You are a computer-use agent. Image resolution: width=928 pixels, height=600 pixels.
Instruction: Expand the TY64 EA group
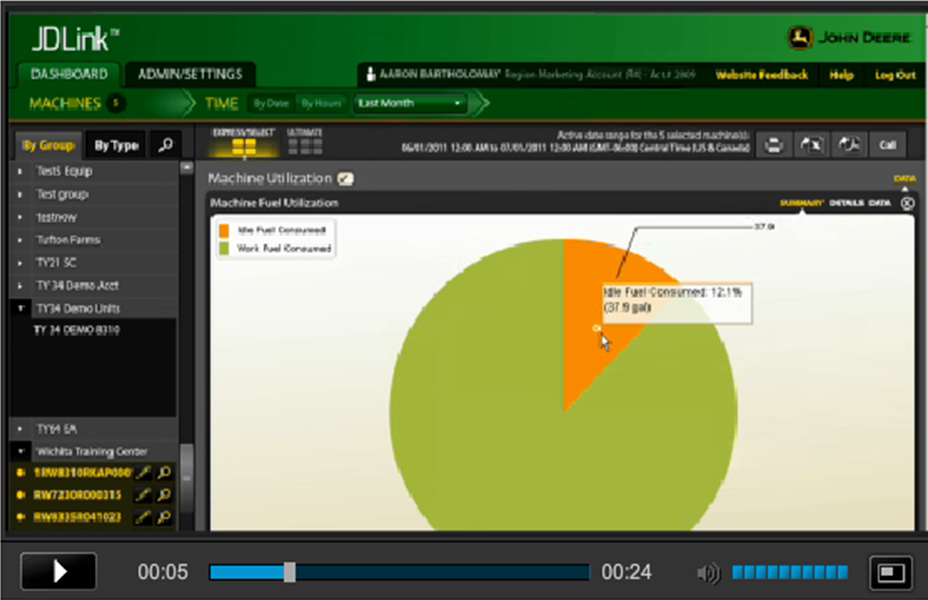coord(20,429)
